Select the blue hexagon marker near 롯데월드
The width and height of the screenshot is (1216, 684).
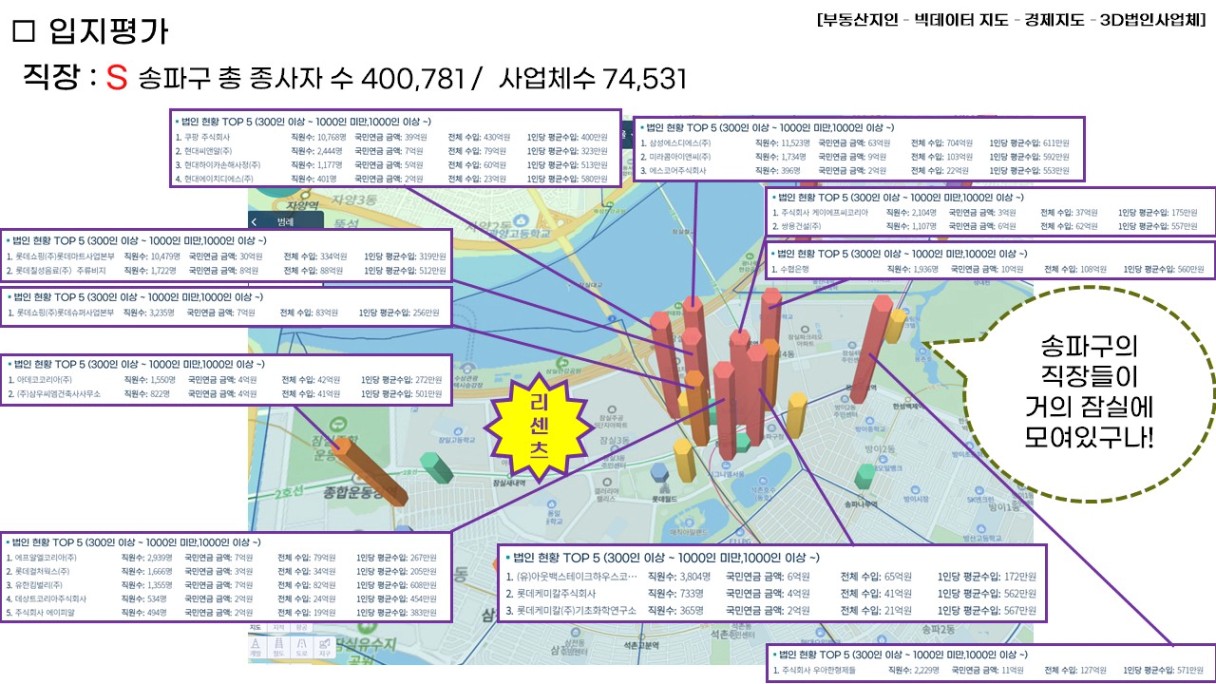pos(659,473)
